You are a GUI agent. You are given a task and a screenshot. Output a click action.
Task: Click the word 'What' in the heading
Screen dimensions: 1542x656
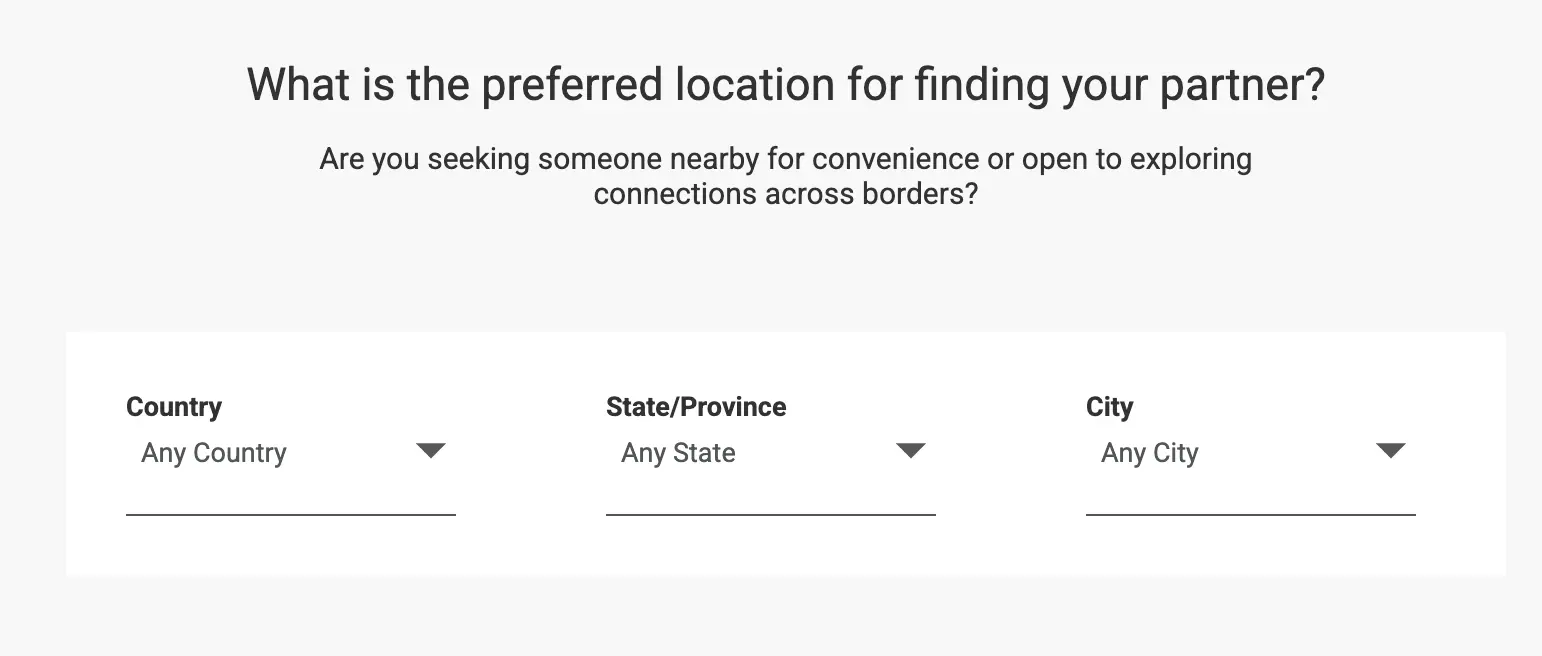298,85
